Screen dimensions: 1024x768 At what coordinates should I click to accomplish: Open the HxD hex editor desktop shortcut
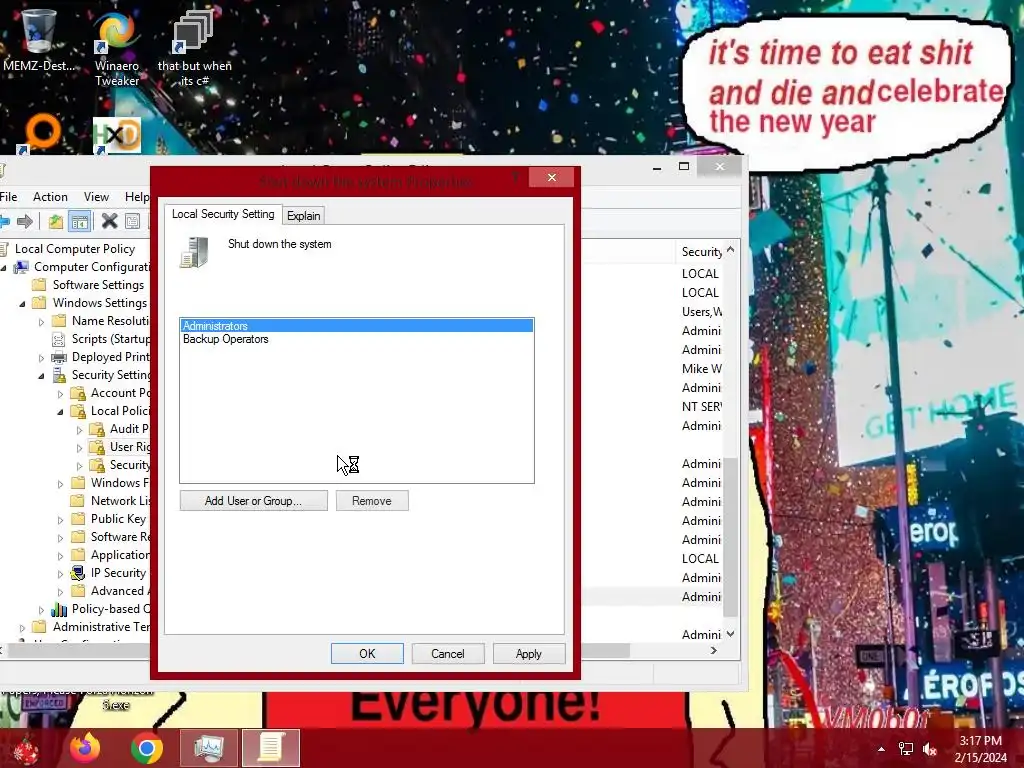(116, 135)
